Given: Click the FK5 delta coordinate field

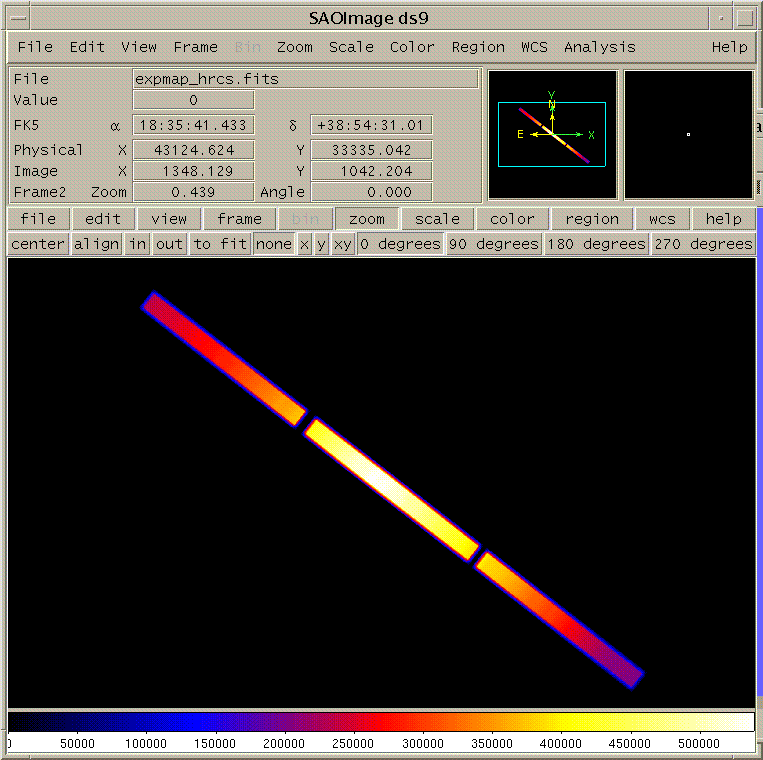Looking at the screenshot, I should 371,126.
